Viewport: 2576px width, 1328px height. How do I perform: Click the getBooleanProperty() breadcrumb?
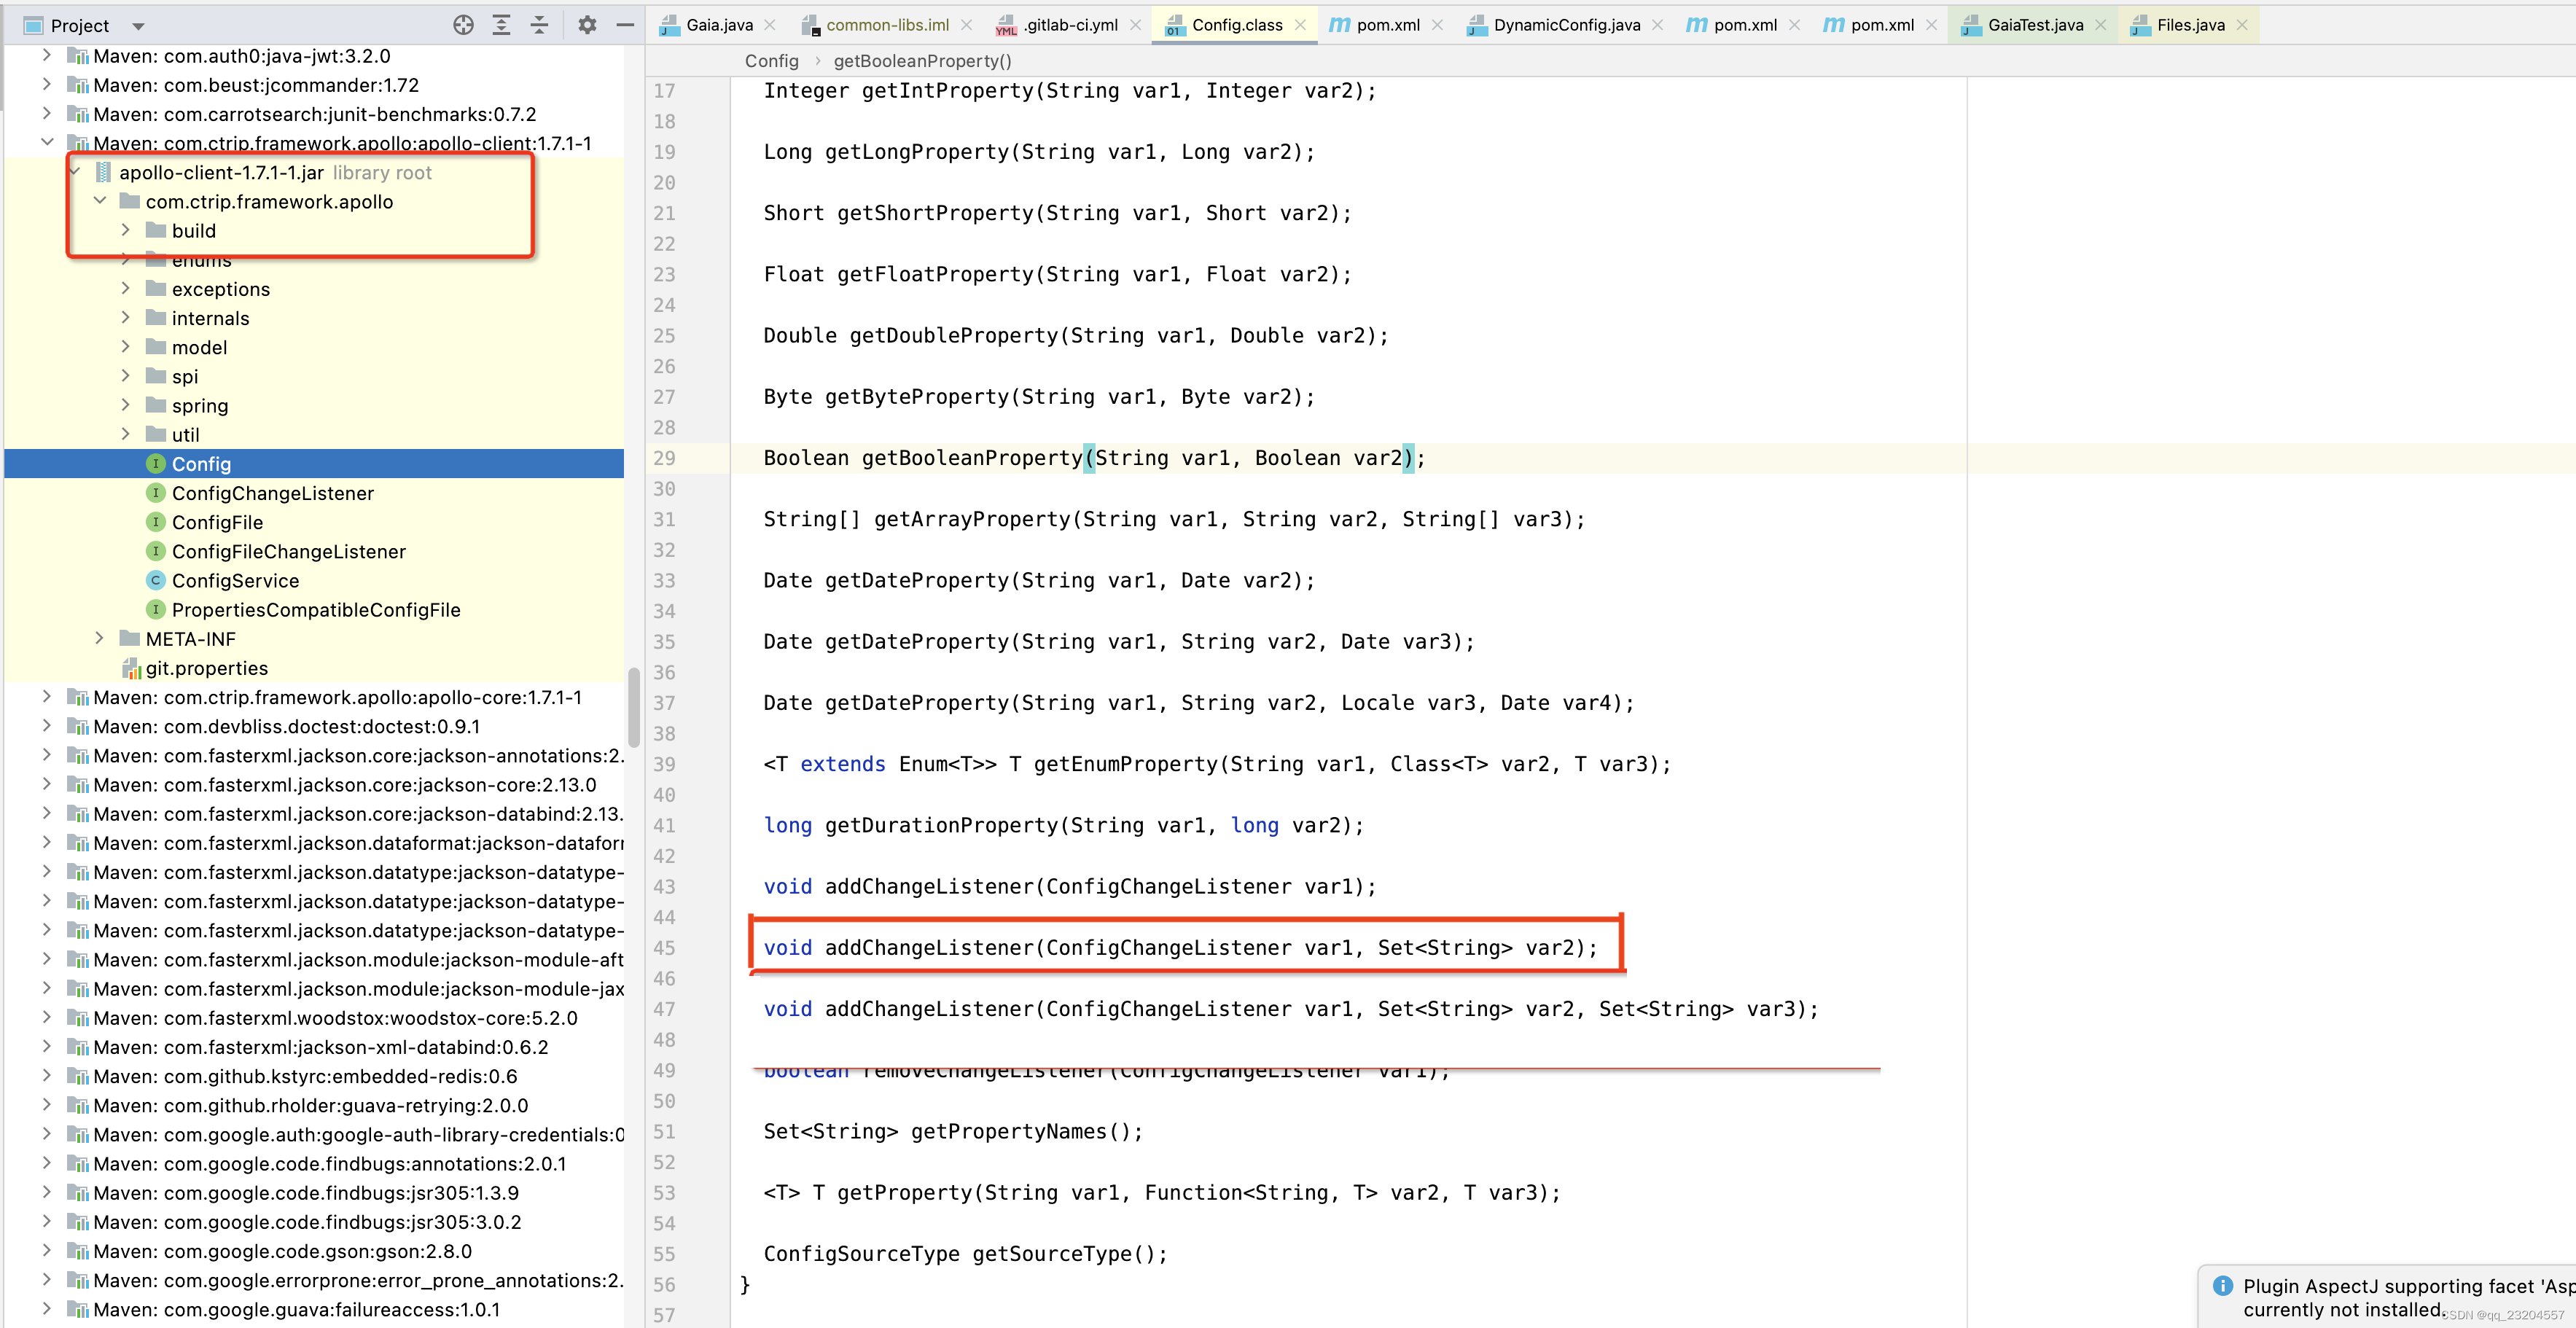point(922,61)
